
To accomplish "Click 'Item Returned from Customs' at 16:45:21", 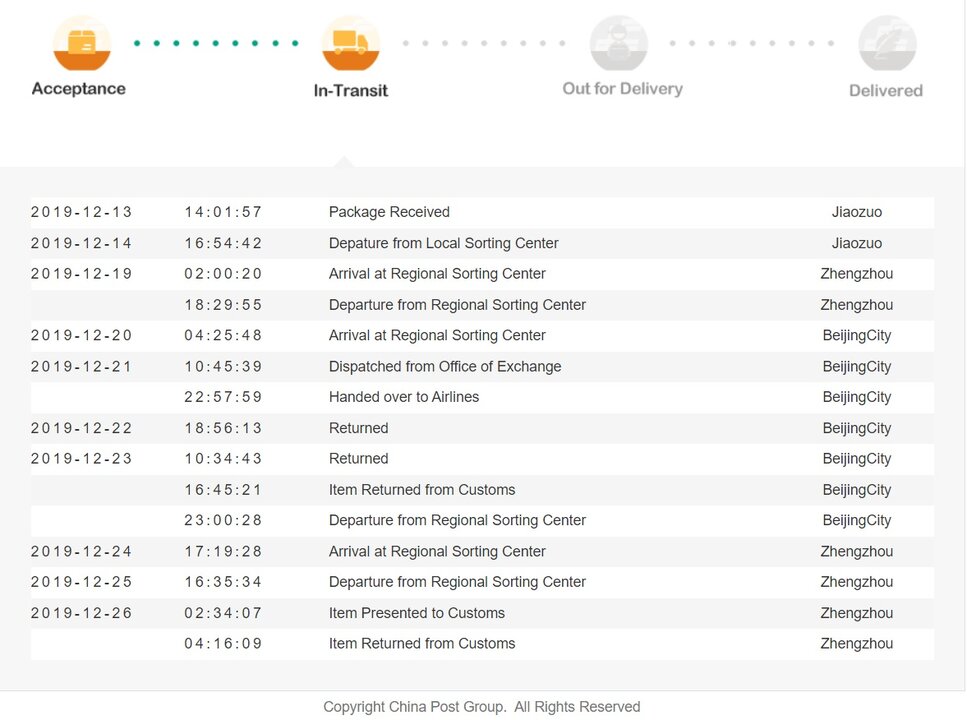I will click(x=422, y=490).
